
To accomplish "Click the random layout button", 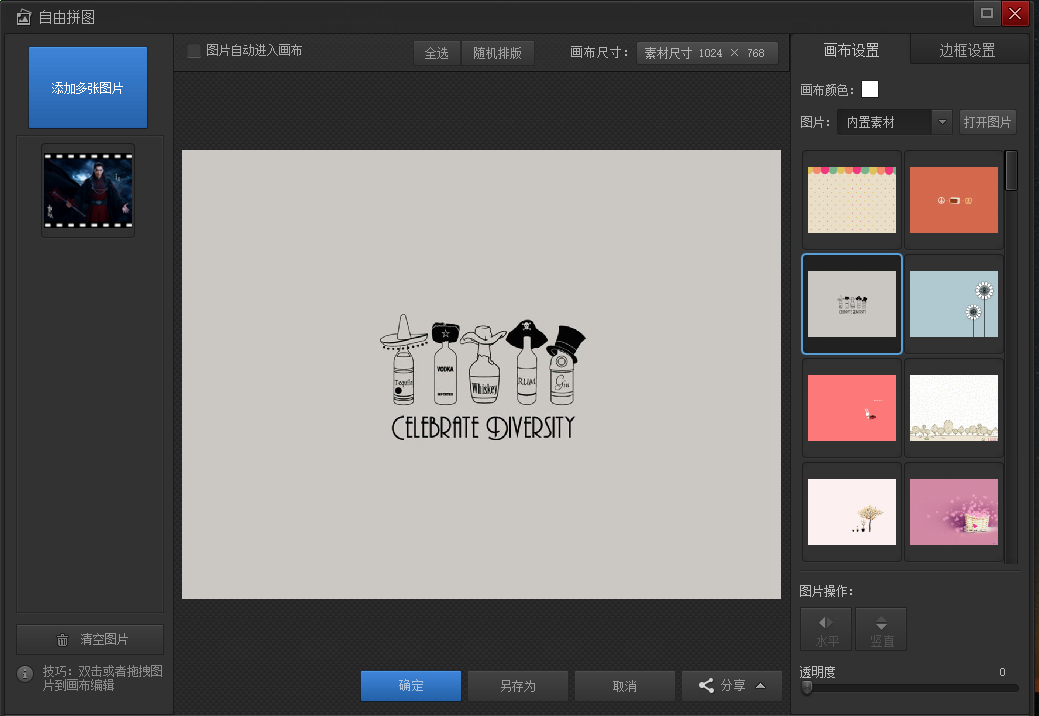I will (497, 53).
